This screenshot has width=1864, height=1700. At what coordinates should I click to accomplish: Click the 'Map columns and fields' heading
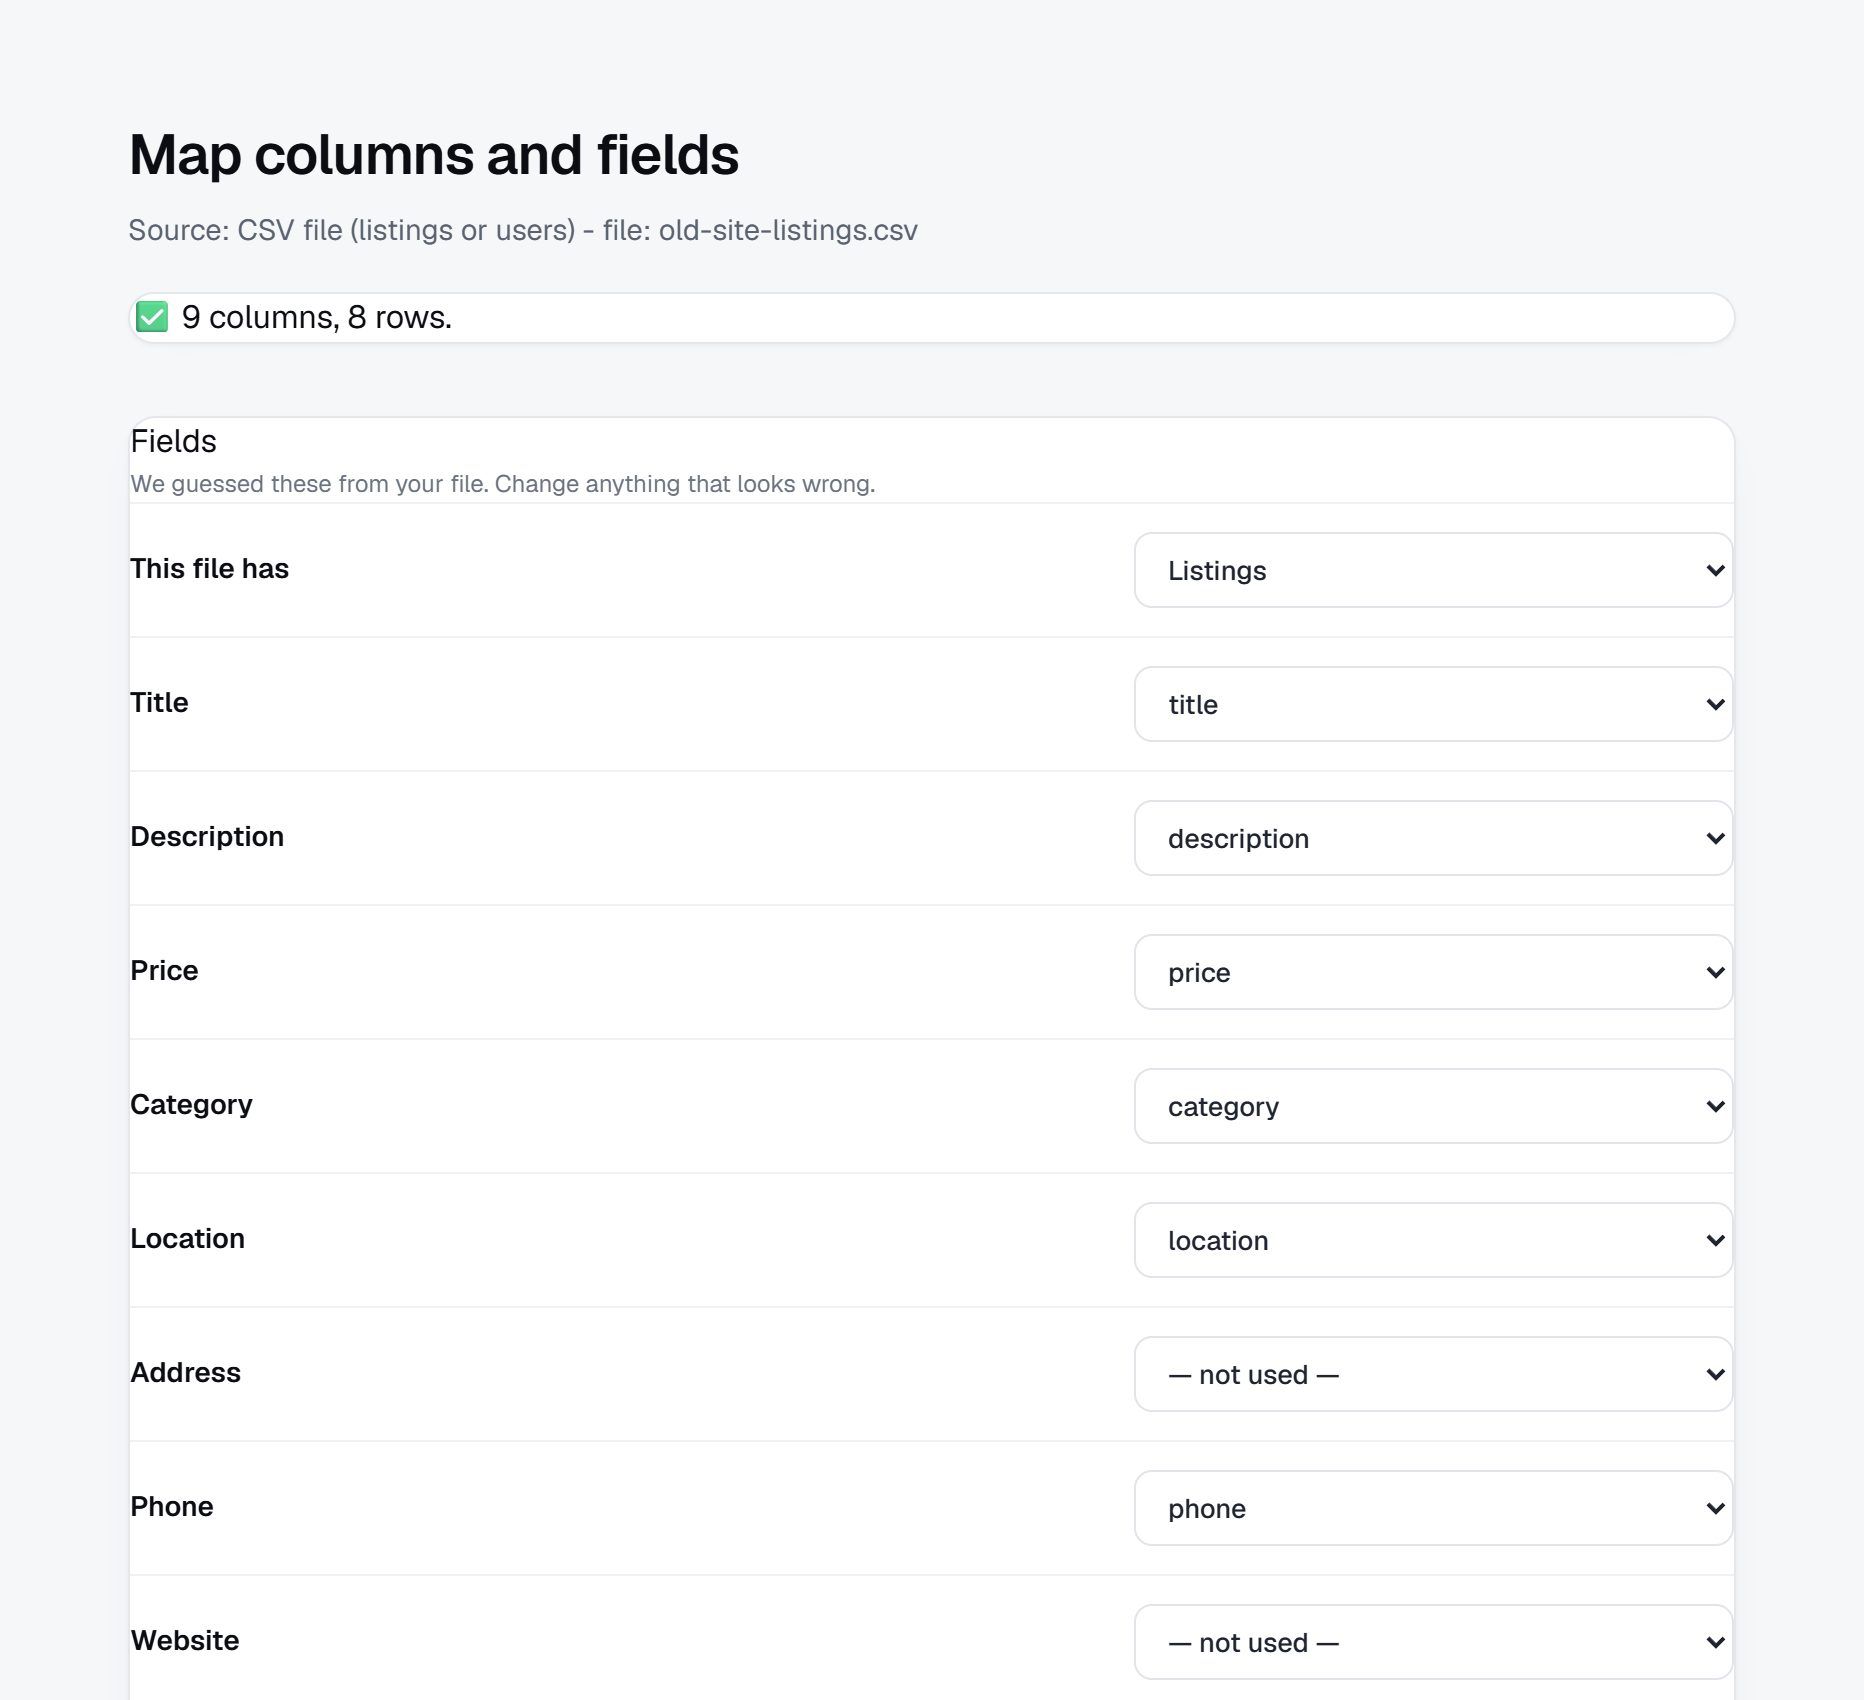pos(434,155)
